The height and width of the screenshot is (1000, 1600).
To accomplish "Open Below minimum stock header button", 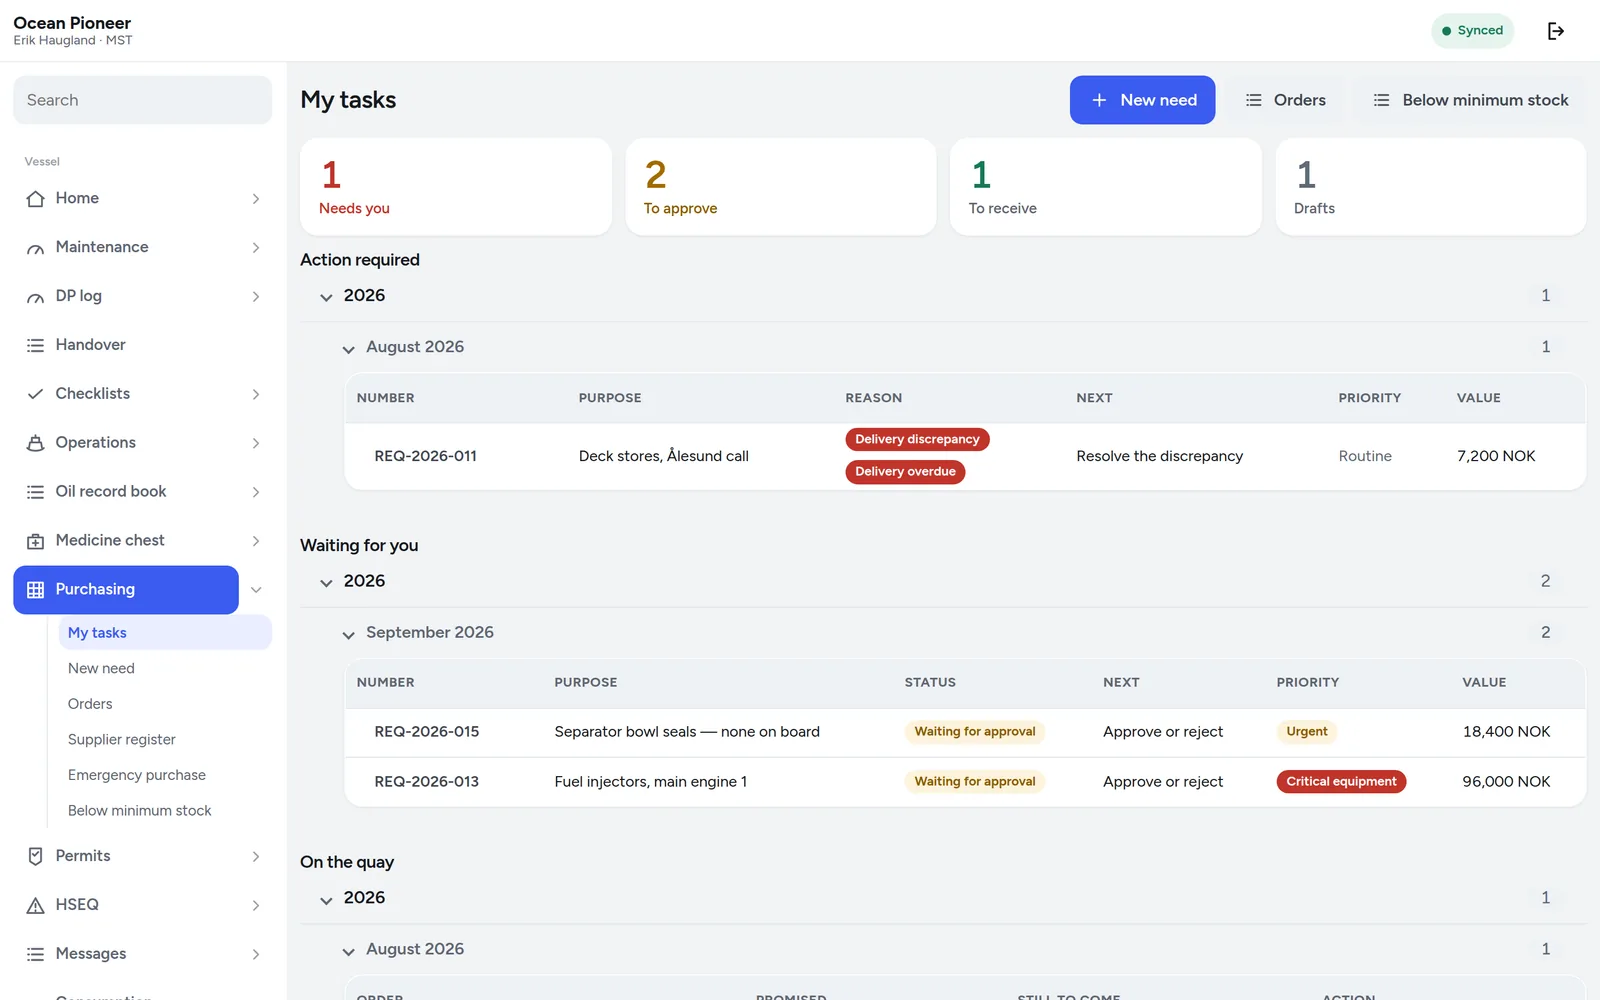I will (1470, 100).
